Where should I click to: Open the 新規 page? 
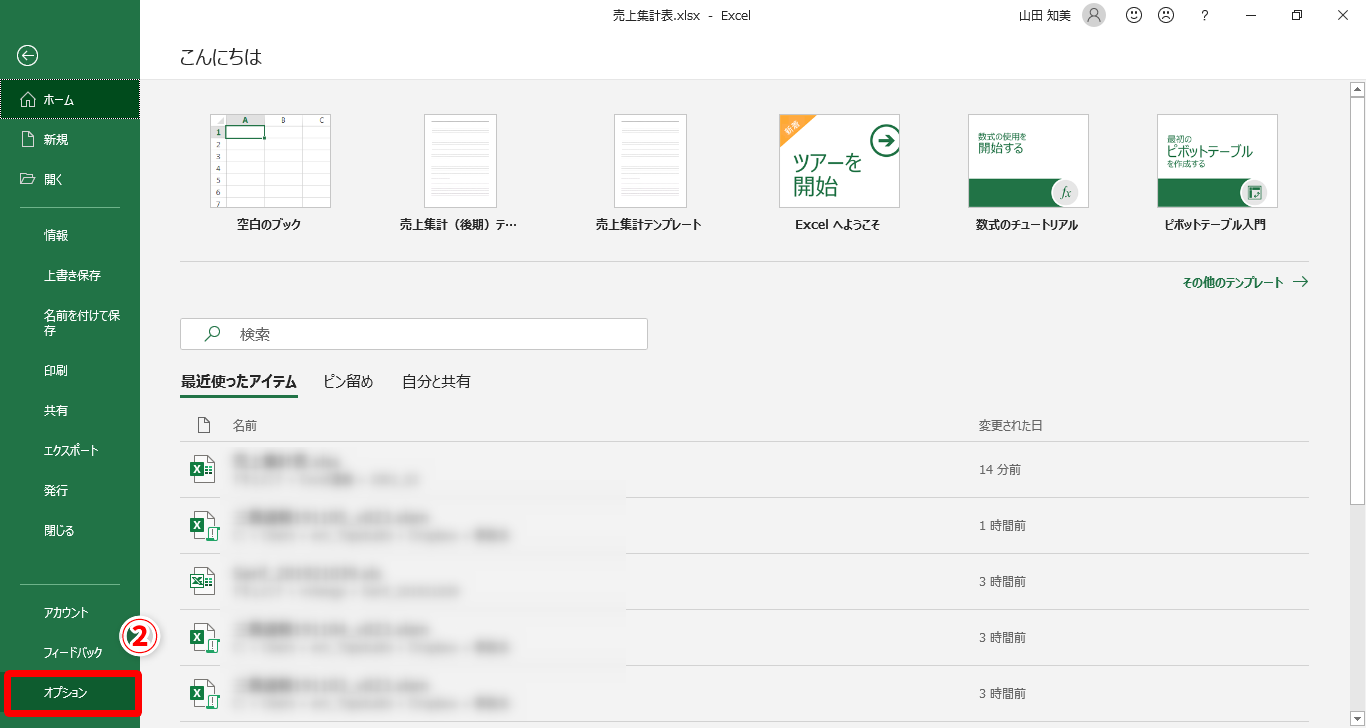pyautogui.click(x=70, y=140)
